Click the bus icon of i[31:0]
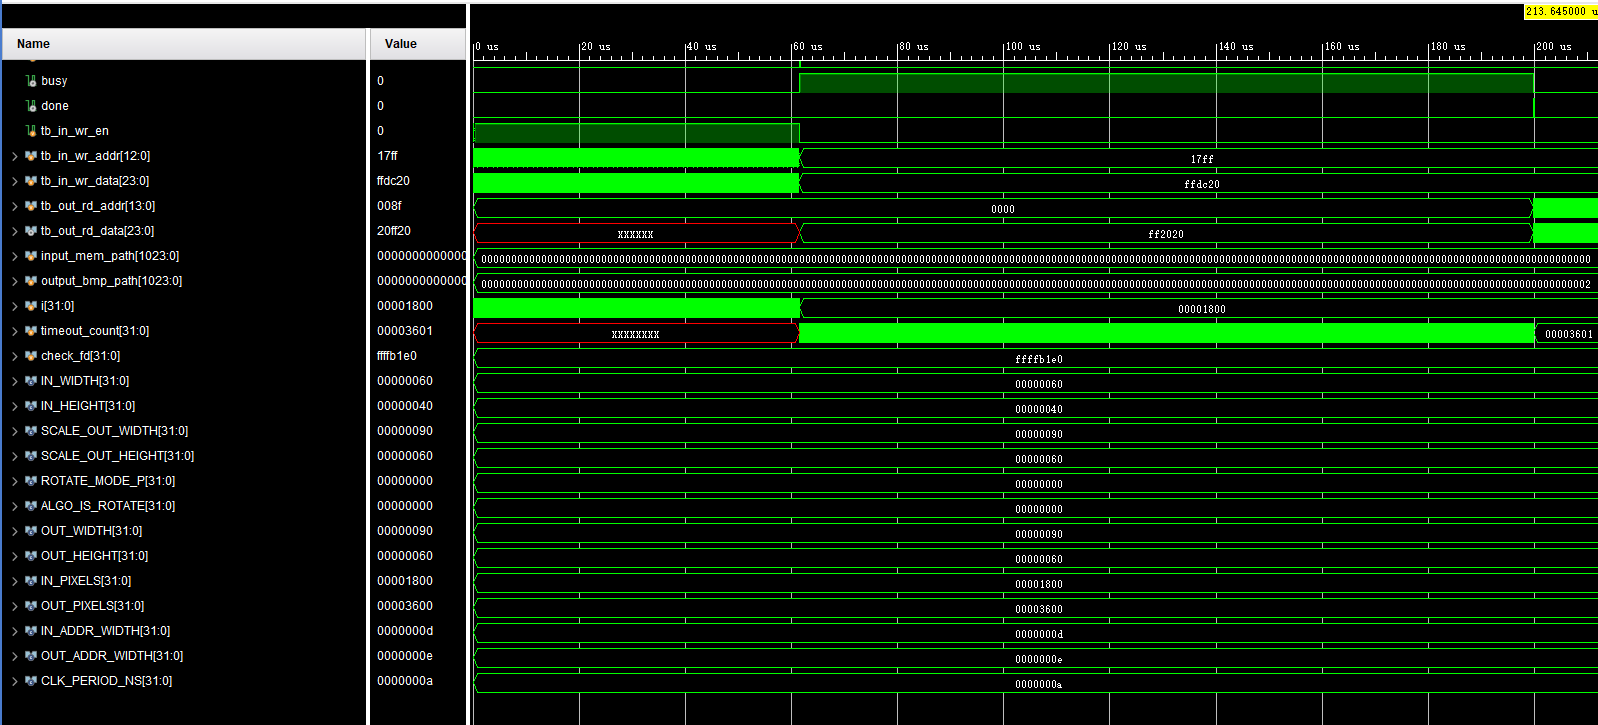Image resolution: width=1598 pixels, height=725 pixels. tap(31, 306)
